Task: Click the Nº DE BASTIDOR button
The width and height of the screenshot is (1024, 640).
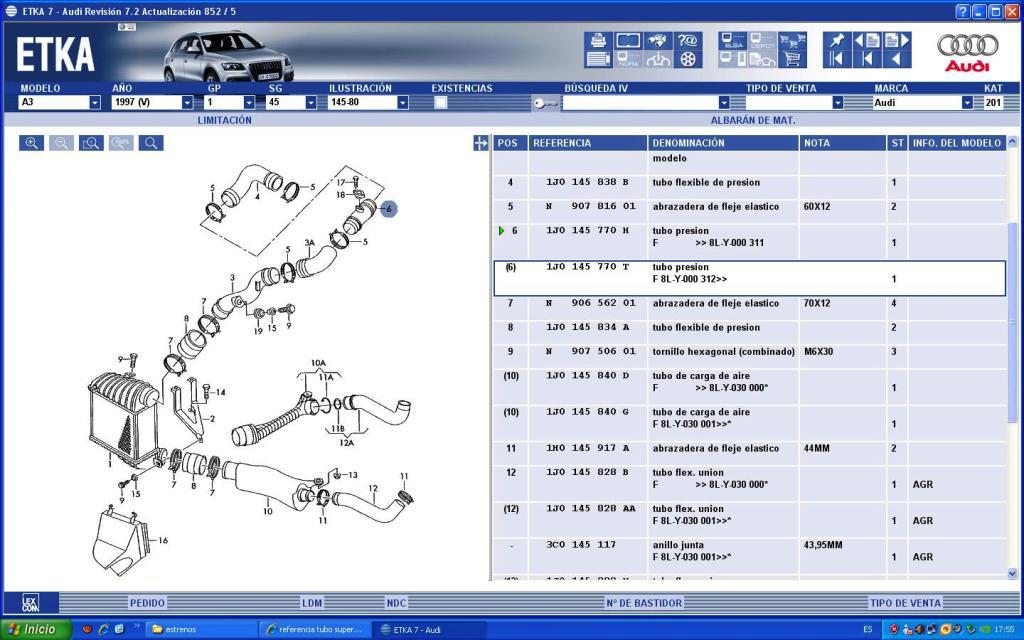Action: pyautogui.click(x=644, y=603)
